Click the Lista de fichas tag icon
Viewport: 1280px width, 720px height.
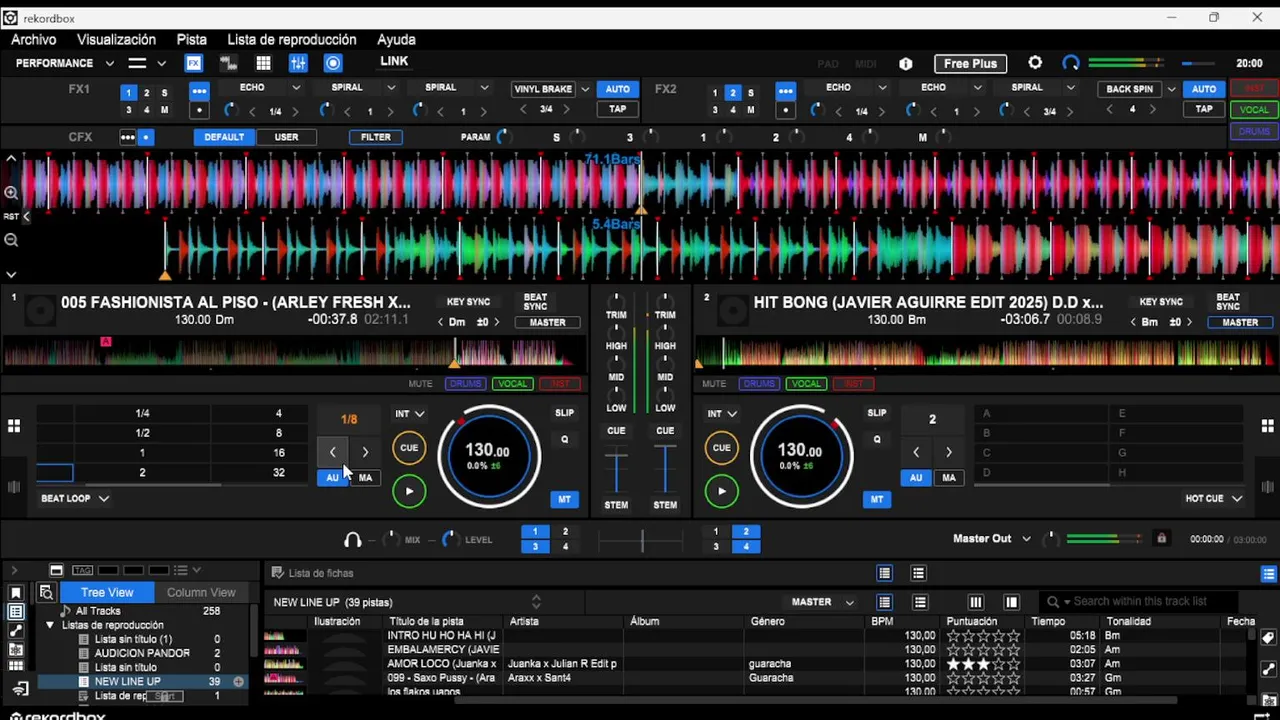tap(277, 573)
